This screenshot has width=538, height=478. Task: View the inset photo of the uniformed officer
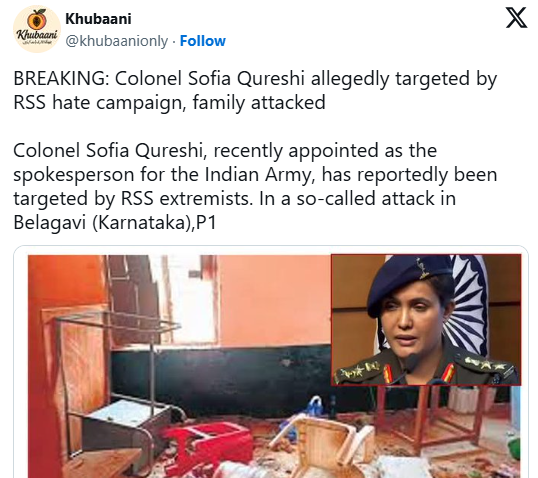click(426, 320)
